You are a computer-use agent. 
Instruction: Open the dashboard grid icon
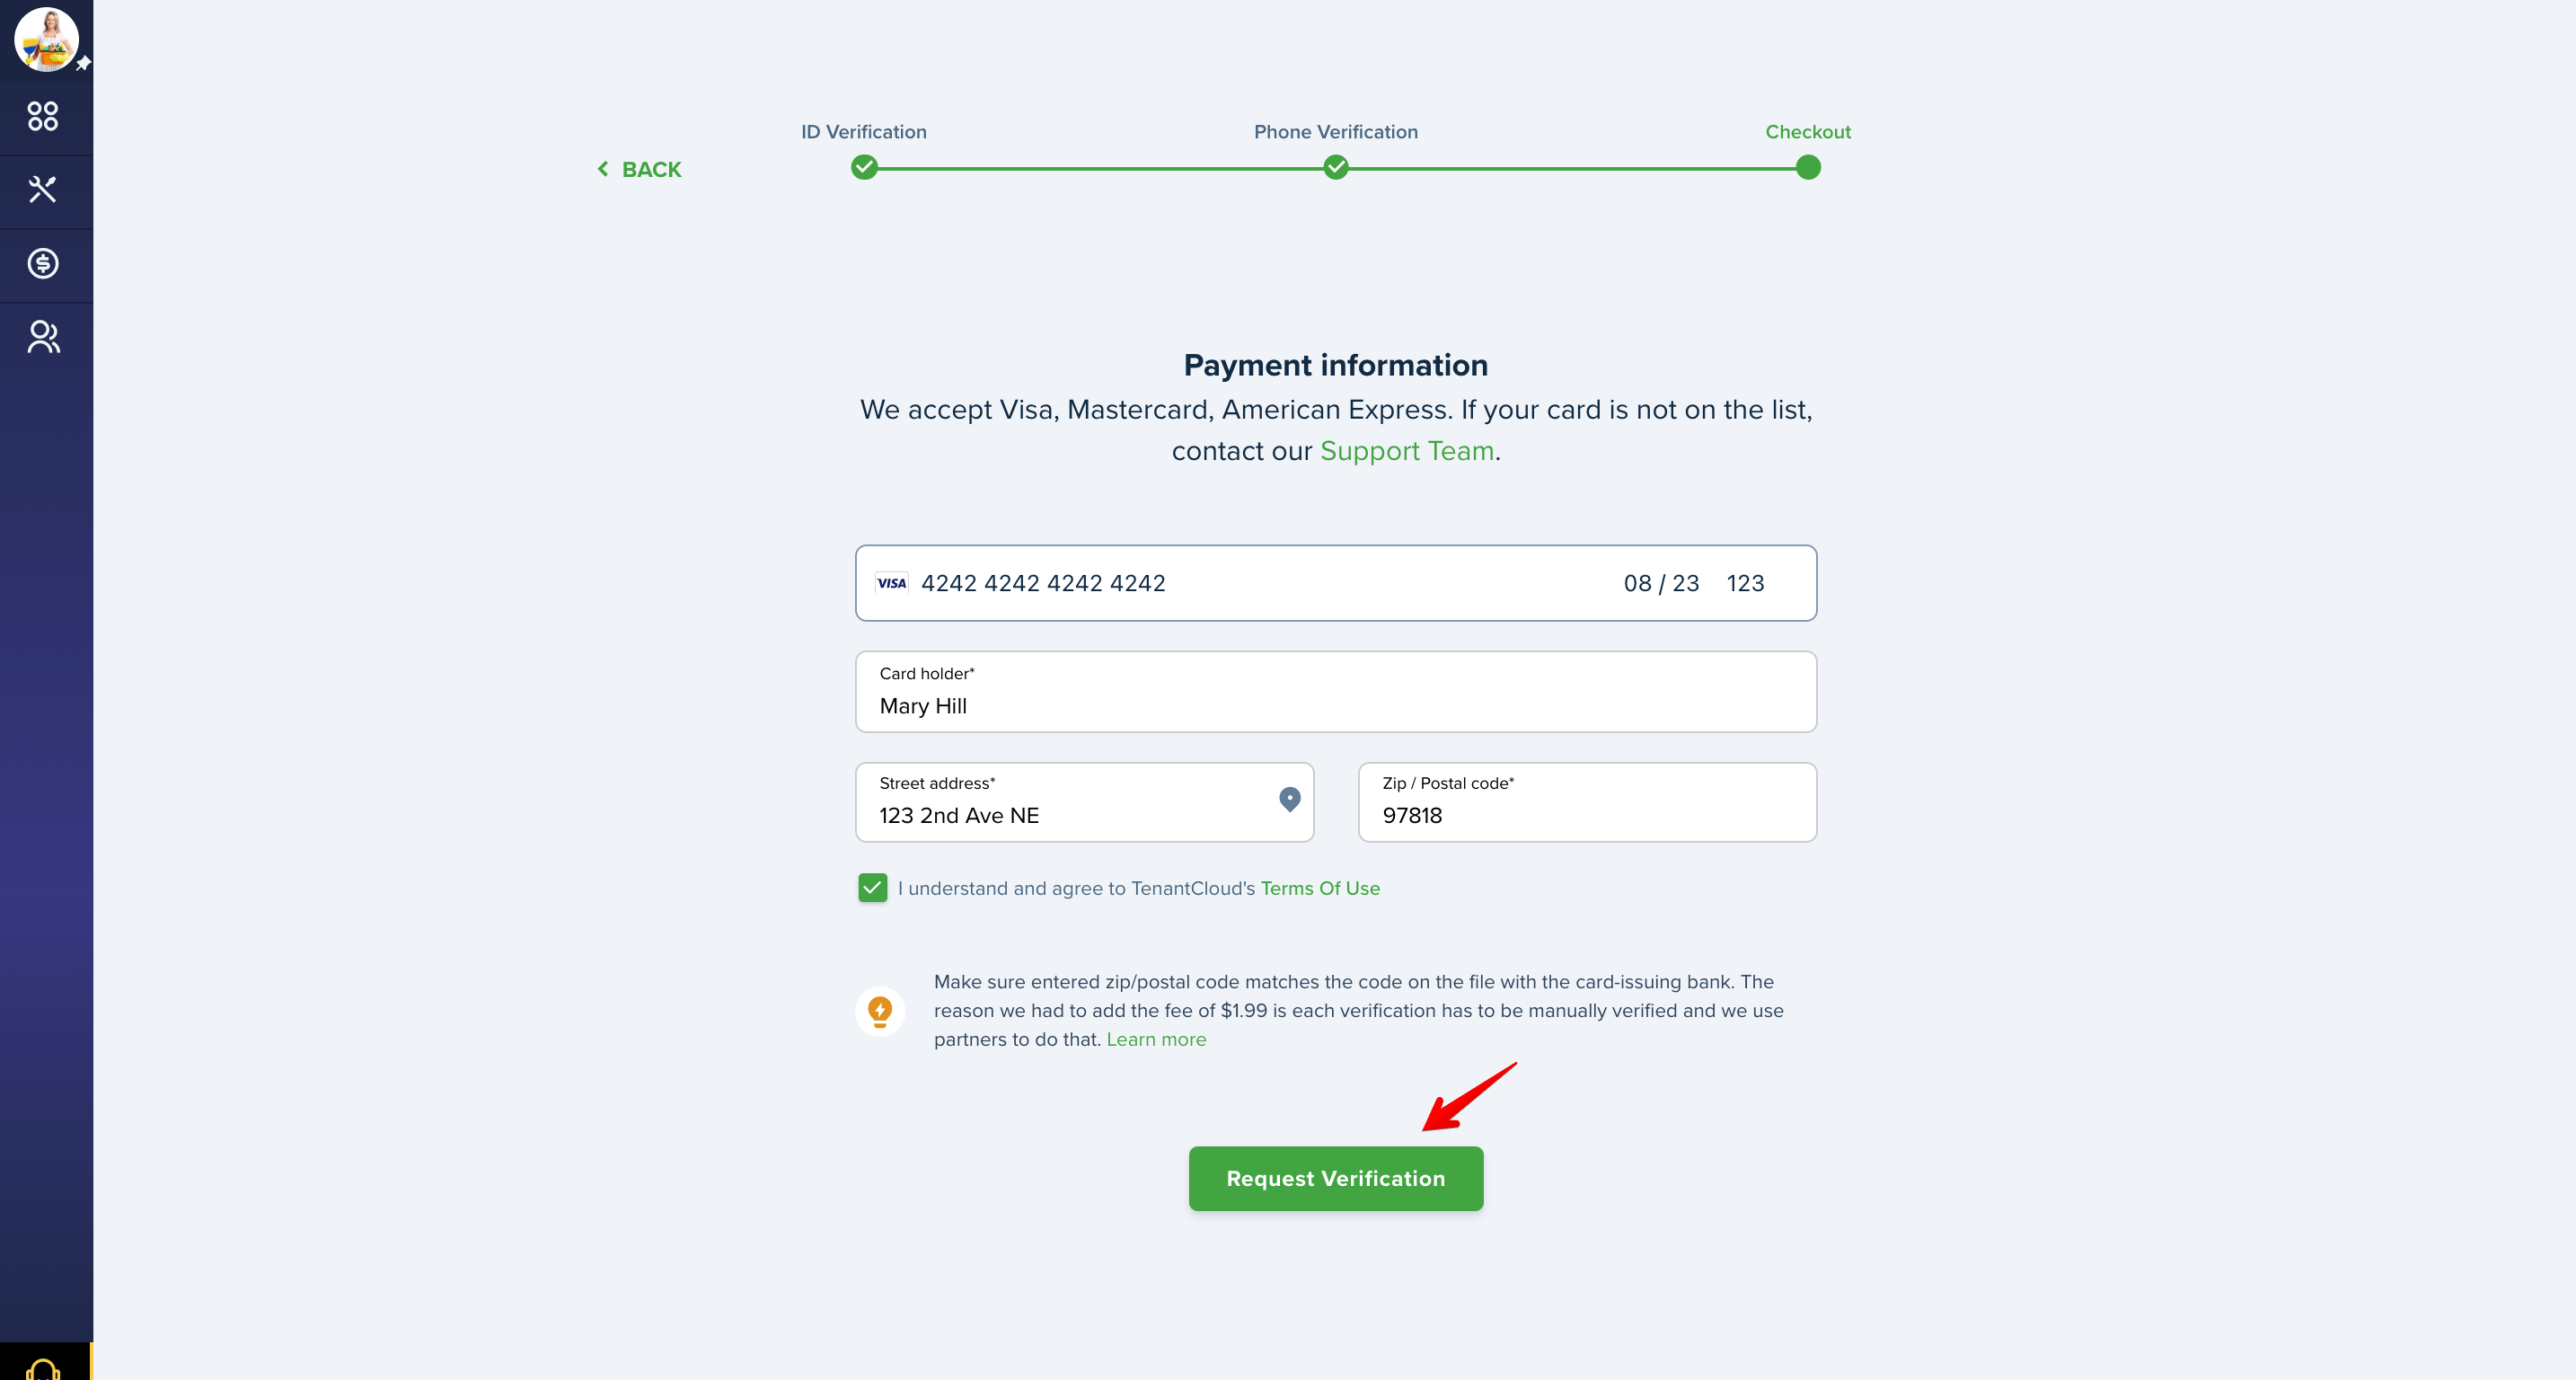pyautogui.click(x=43, y=116)
